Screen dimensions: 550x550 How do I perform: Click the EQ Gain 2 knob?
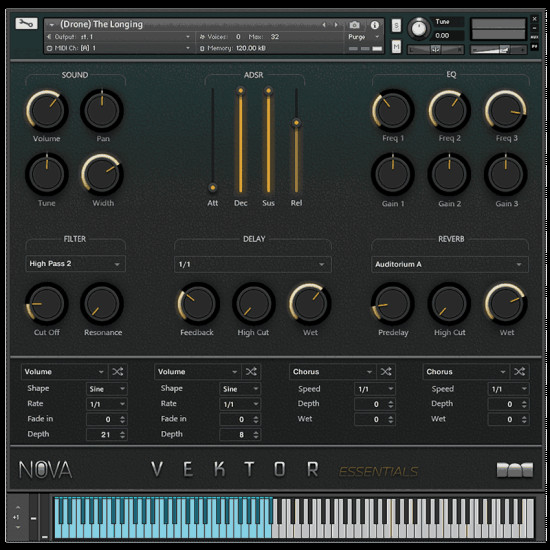click(449, 174)
